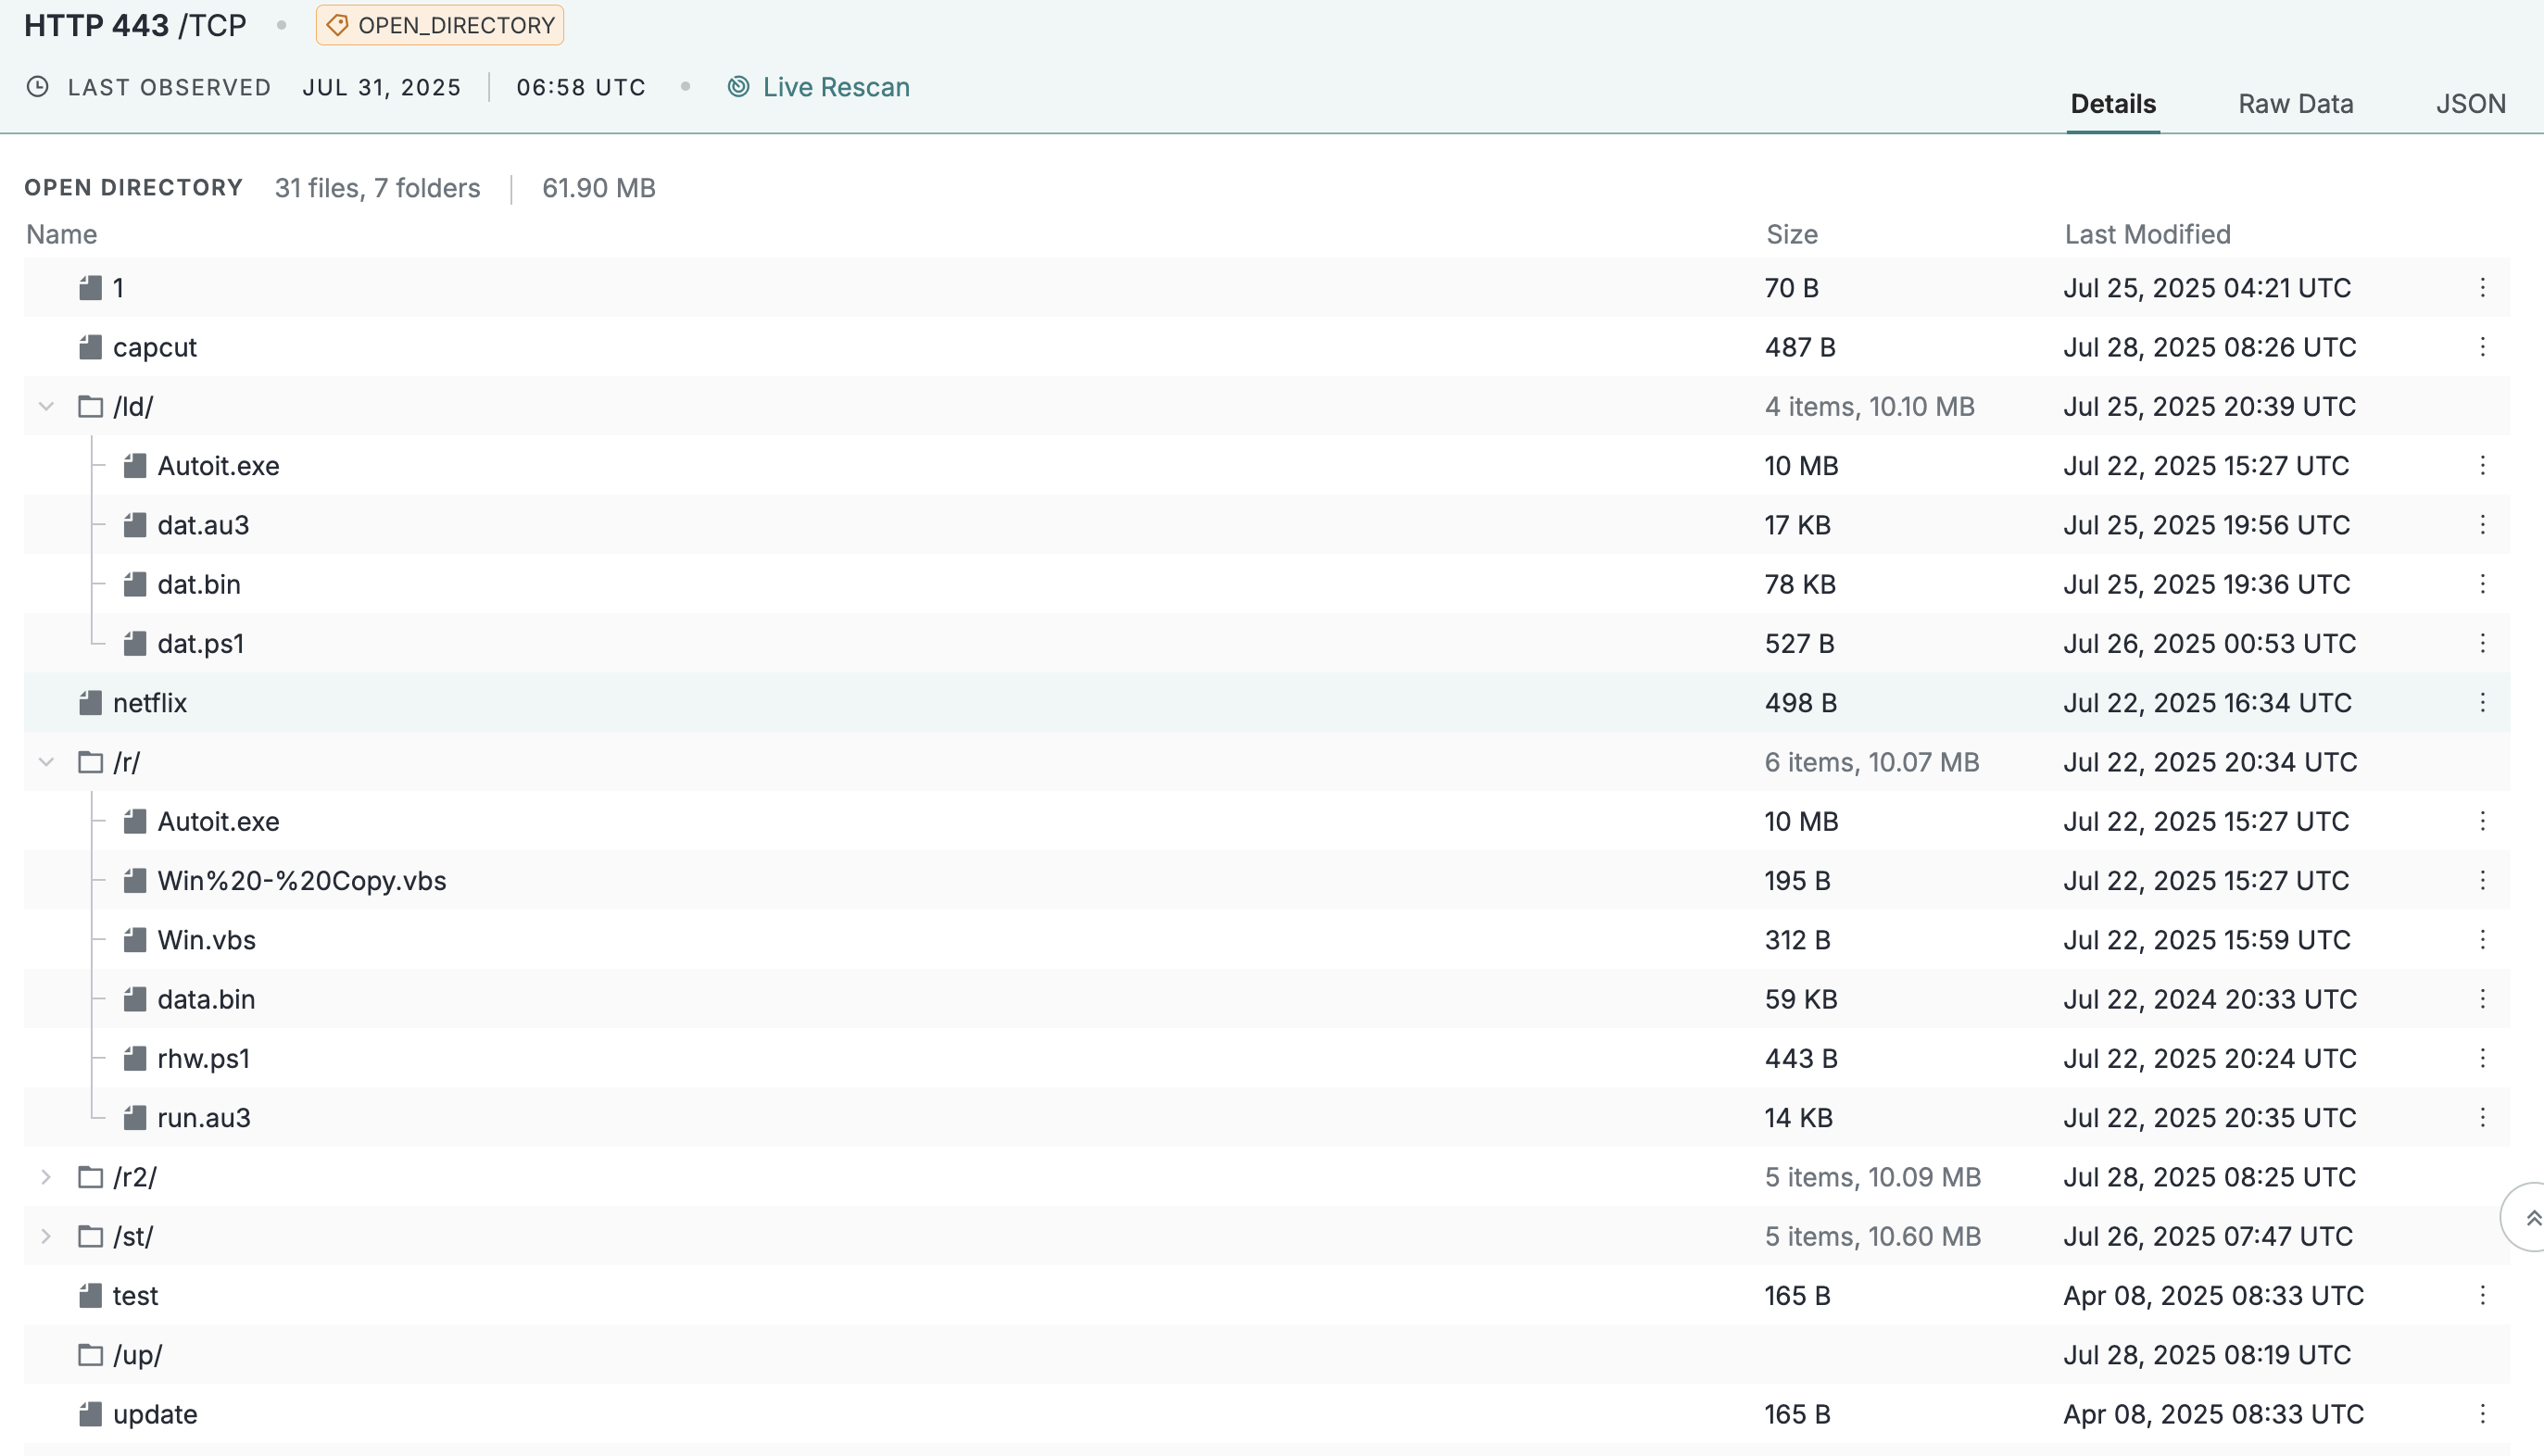Click the /r2/ folder icon
Screen dimensions: 2544x1456
(x=90, y=1177)
